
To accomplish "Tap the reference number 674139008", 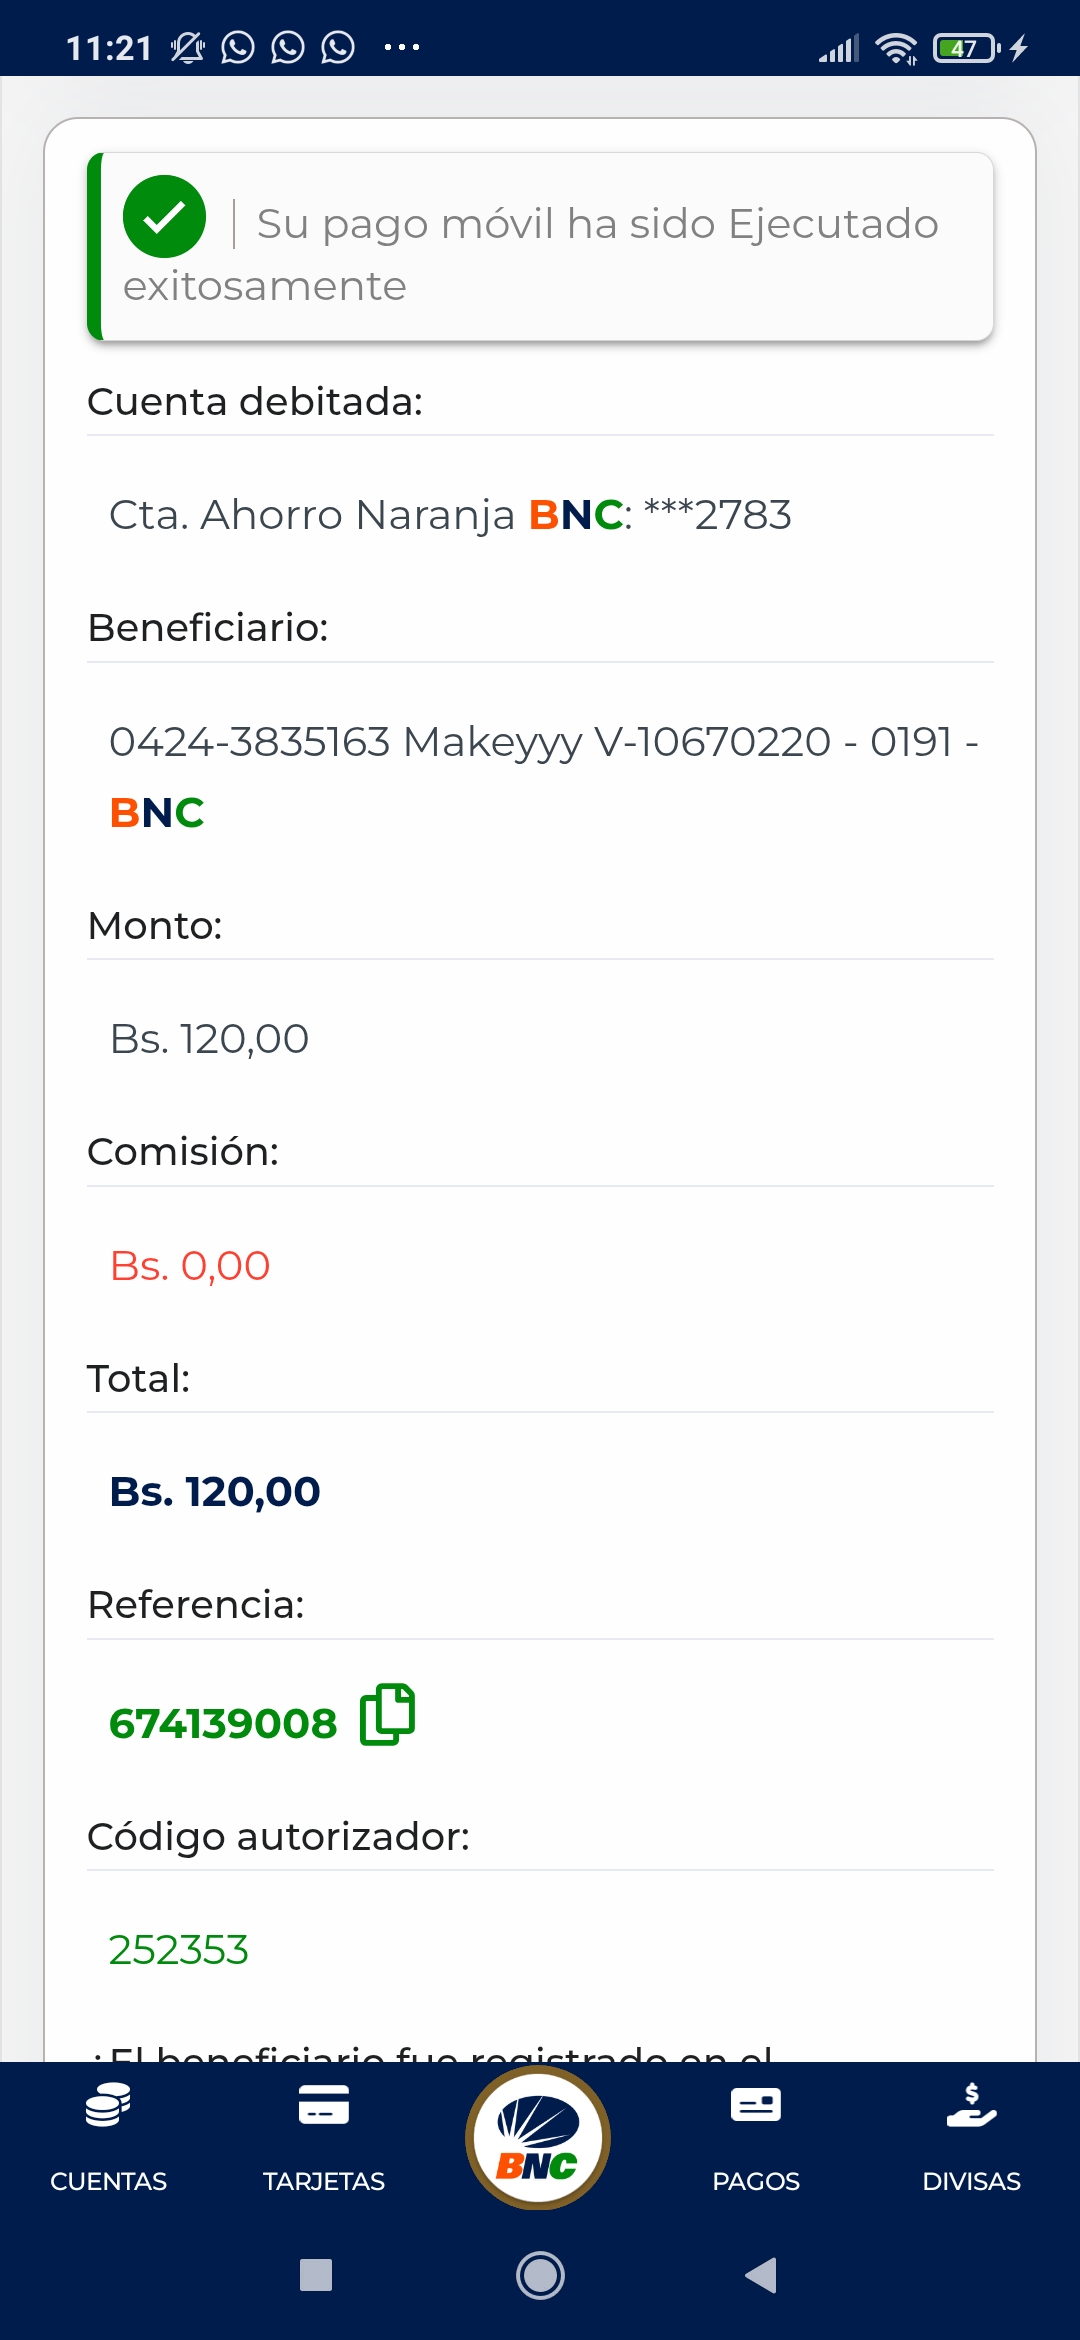I will tap(223, 1723).
